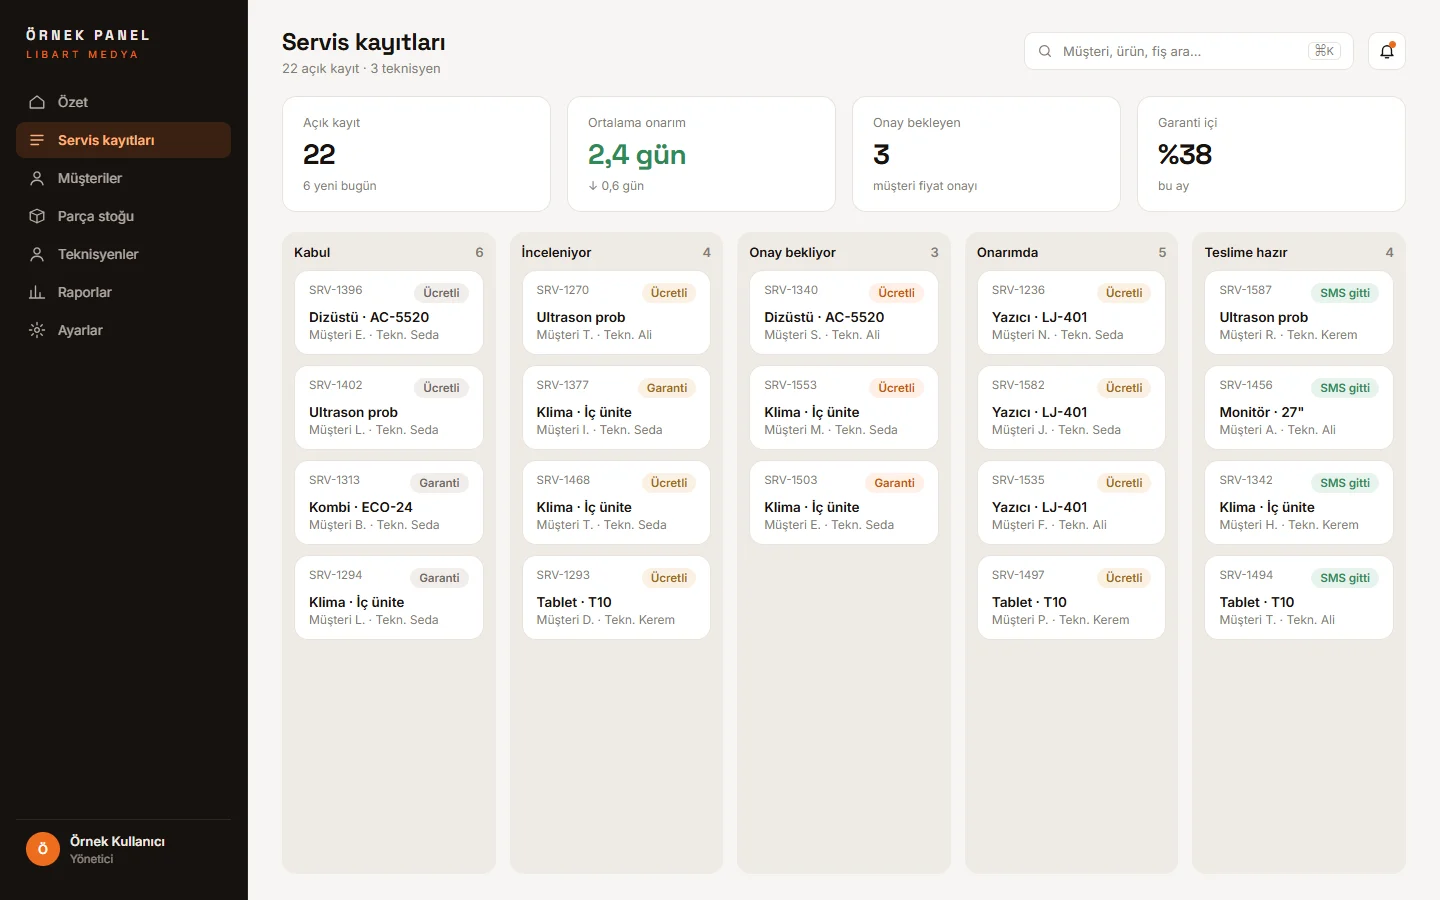
Task: Open Parça stoğu page
Action: point(123,216)
